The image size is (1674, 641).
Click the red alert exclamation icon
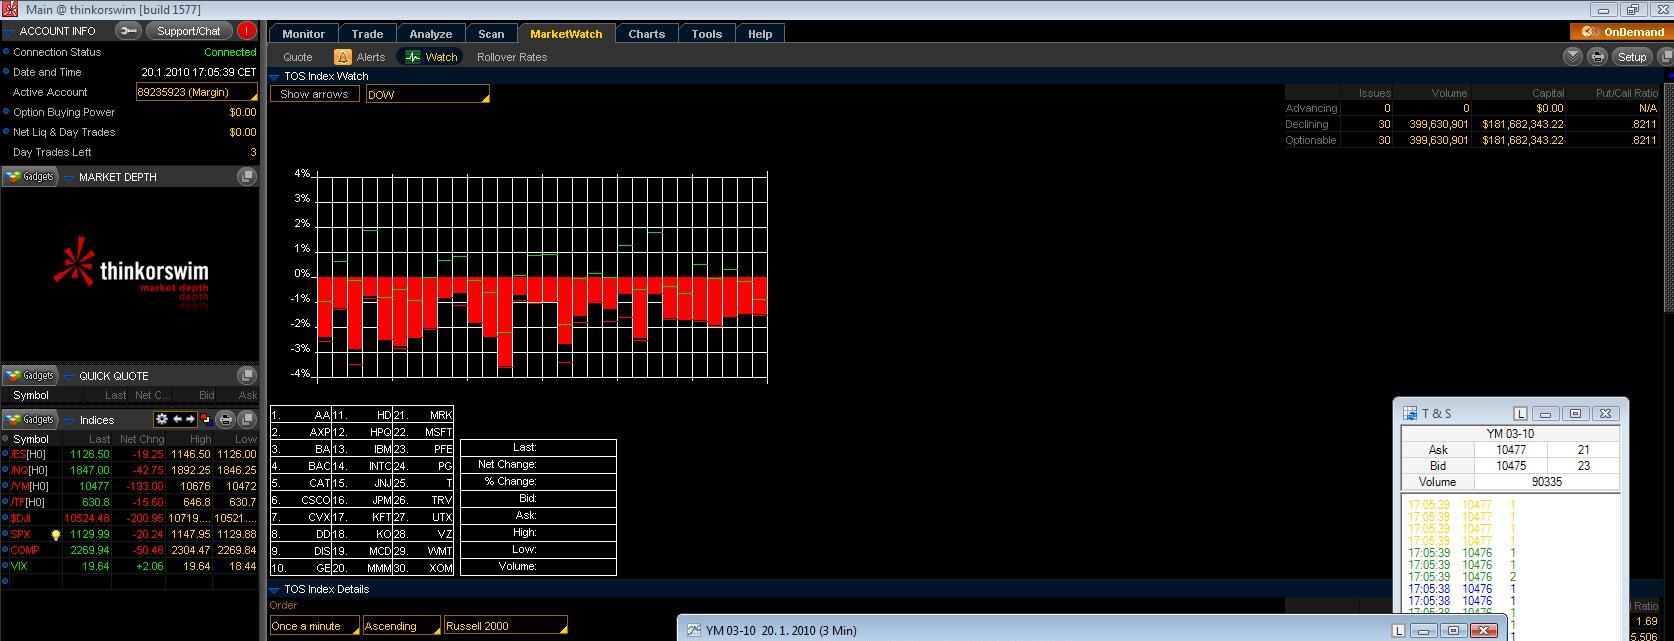coord(246,31)
